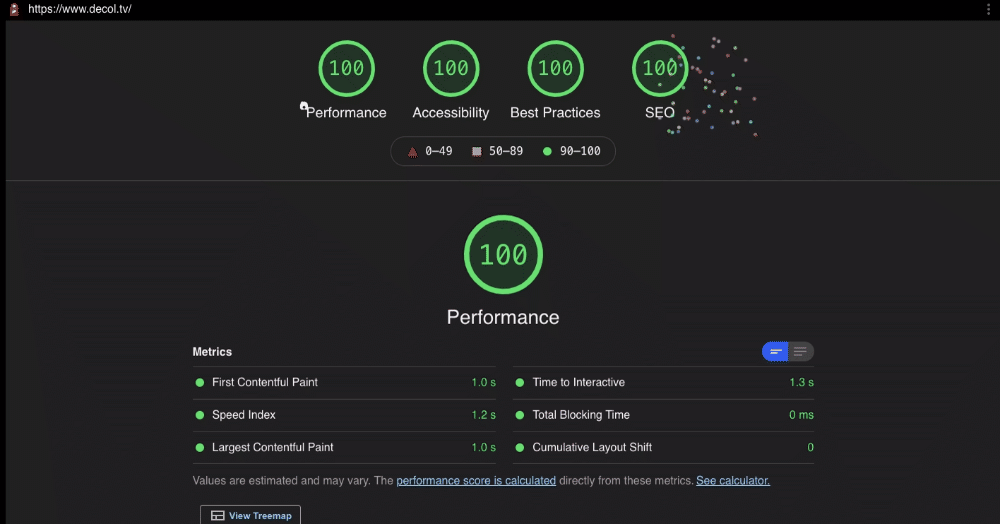Switch to the compact metrics view toggle

pyautogui.click(x=776, y=351)
